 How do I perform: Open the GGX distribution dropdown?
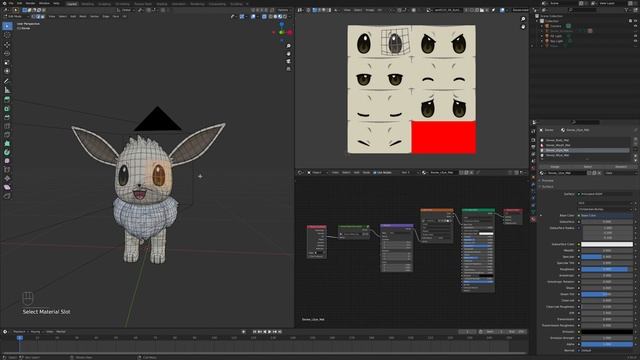pos(606,203)
